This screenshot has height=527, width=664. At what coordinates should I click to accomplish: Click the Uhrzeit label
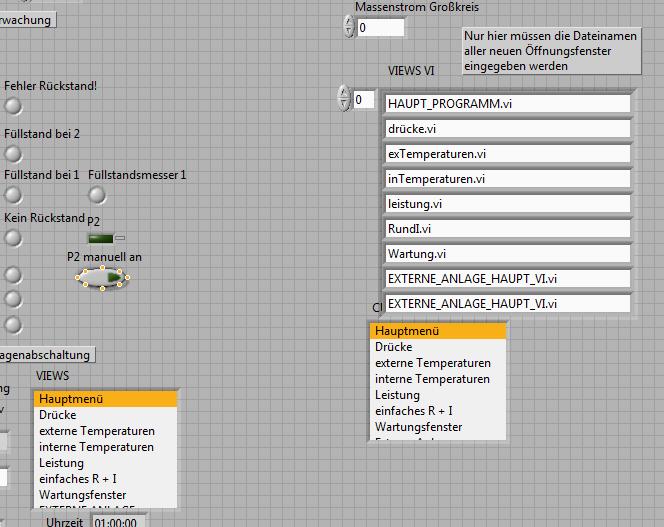click(x=65, y=522)
